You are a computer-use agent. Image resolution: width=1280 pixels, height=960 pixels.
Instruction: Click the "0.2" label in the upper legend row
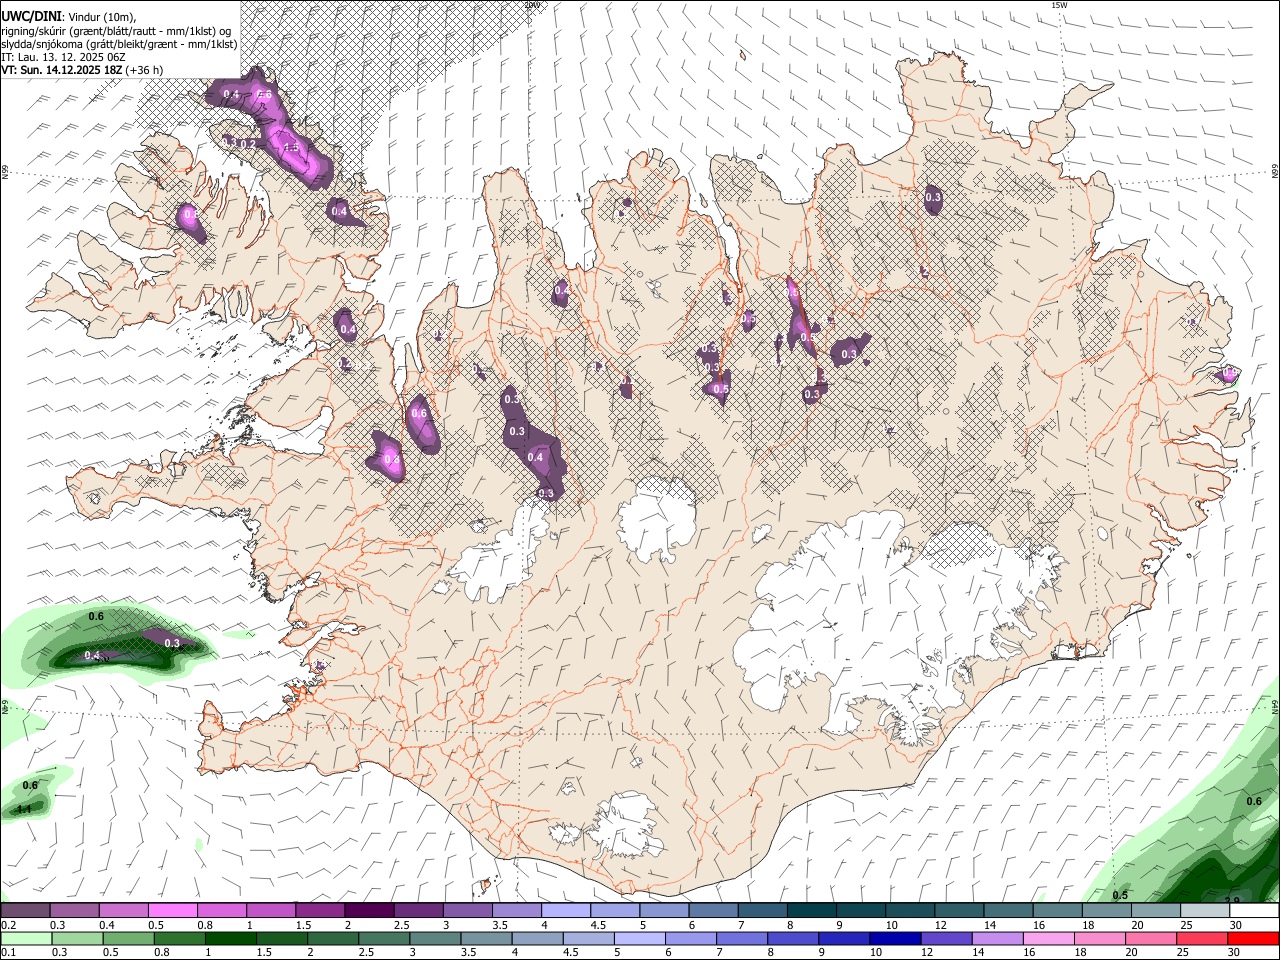coord(8,925)
